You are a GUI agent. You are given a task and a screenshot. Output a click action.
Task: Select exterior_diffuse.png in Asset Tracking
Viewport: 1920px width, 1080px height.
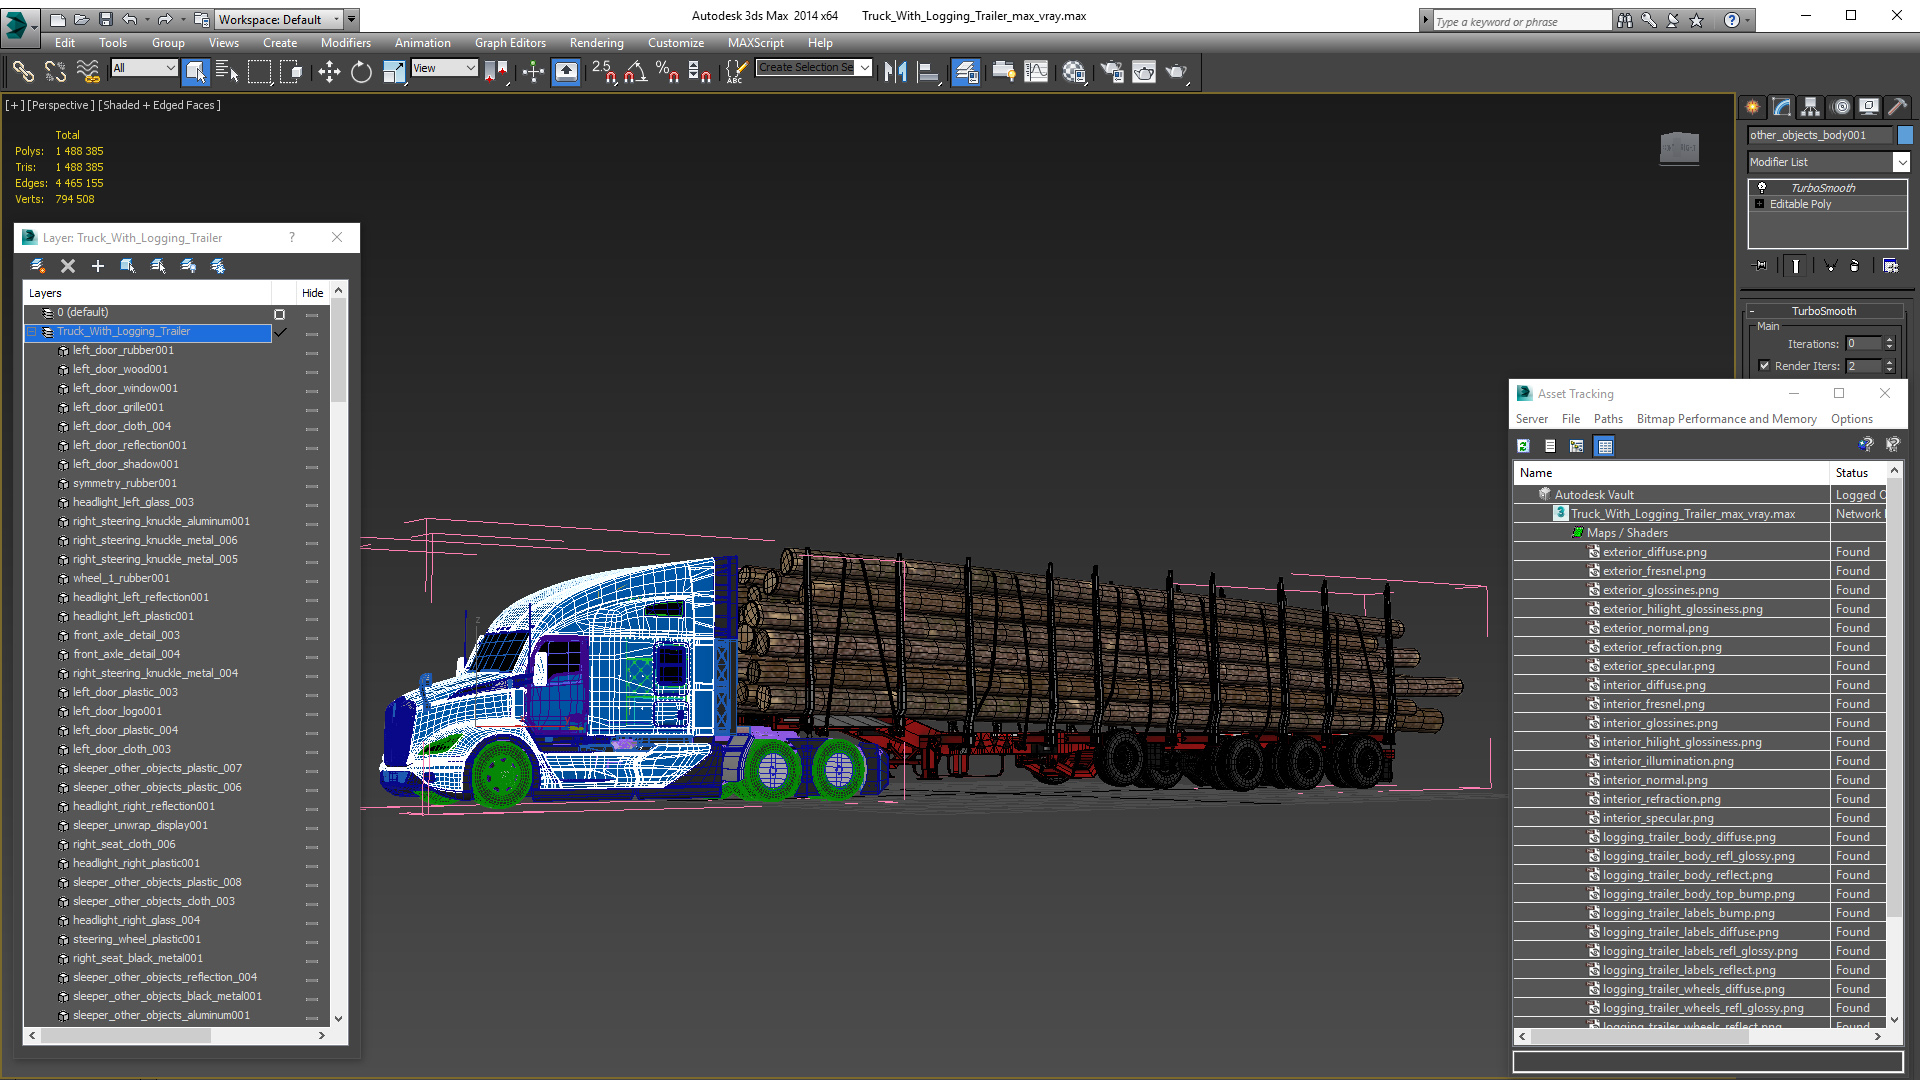tap(1654, 552)
